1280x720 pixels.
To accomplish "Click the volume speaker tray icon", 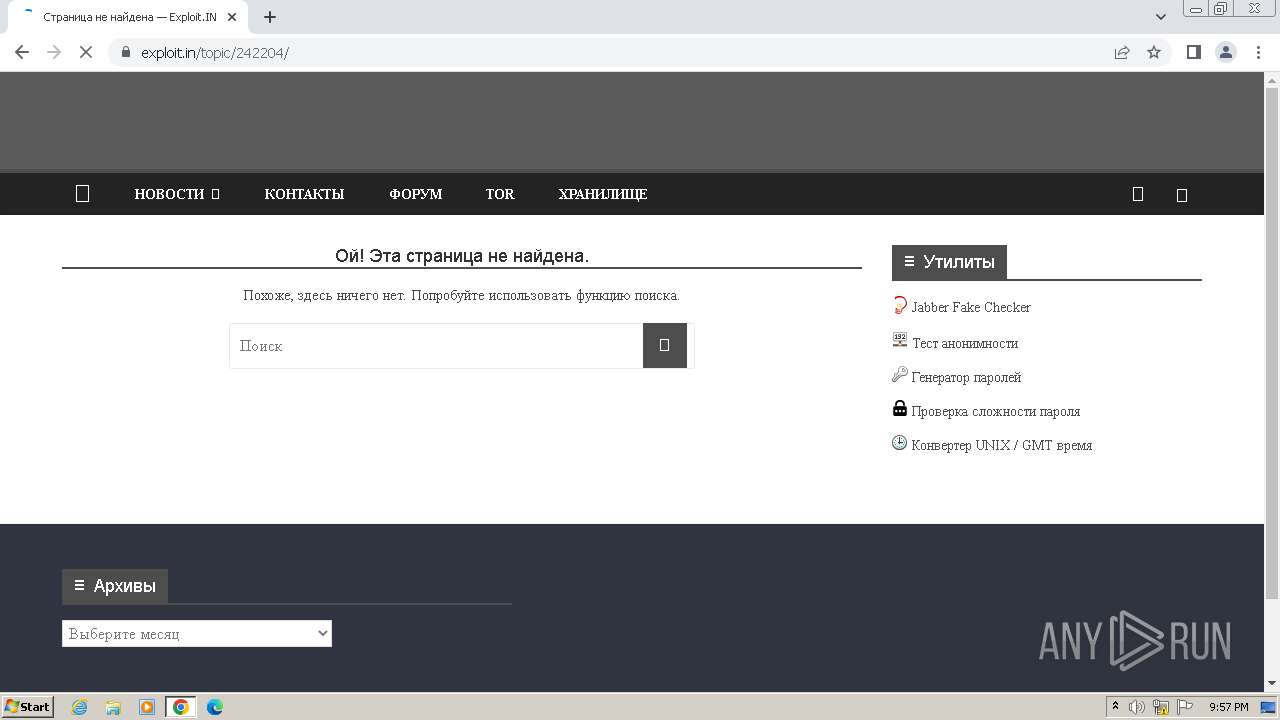I will tap(1137, 707).
